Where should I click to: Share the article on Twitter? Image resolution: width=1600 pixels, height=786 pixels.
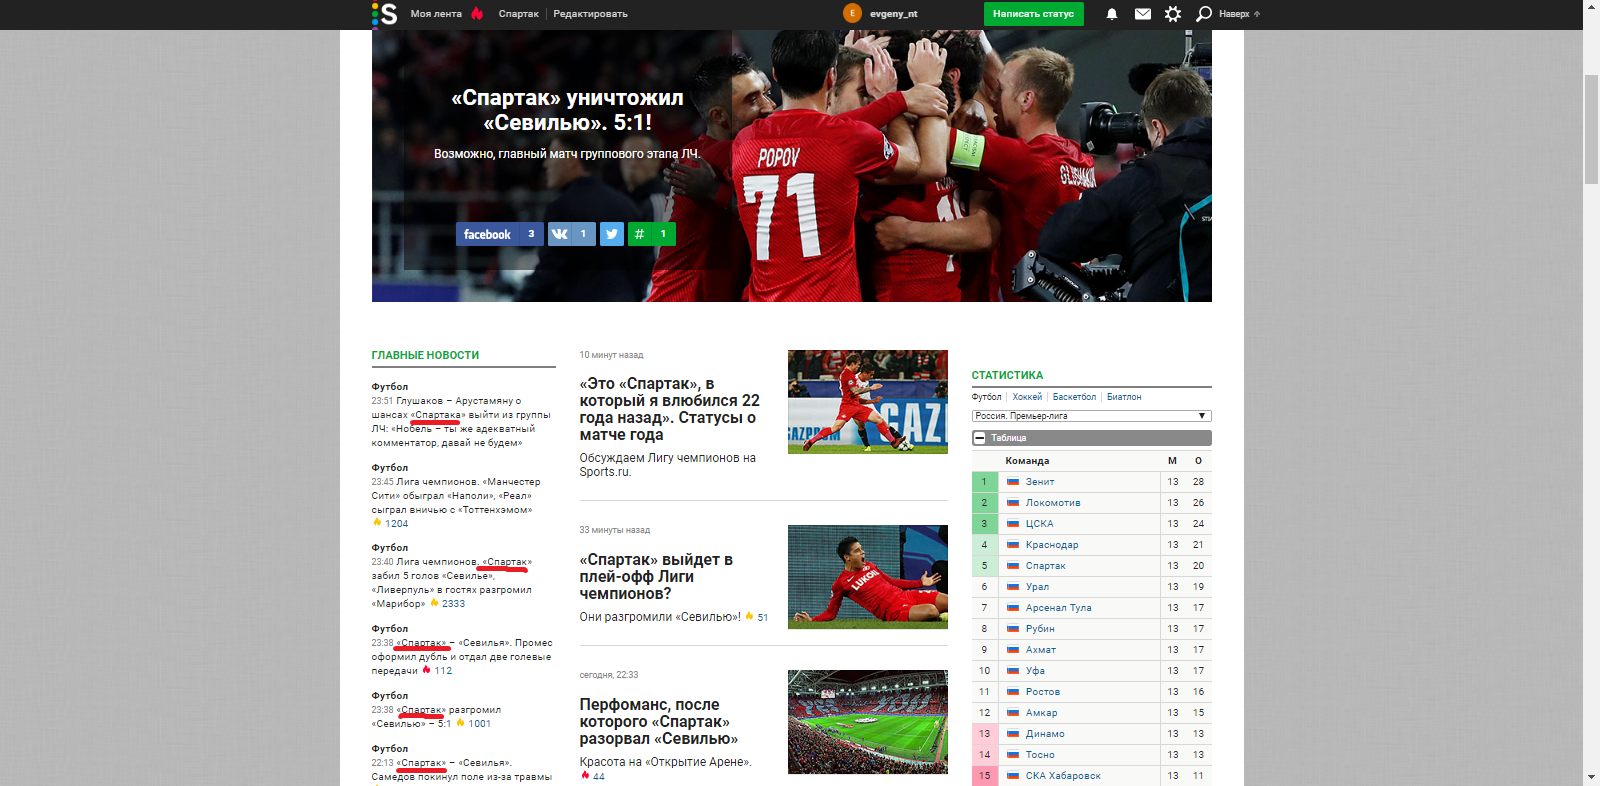point(612,234)
